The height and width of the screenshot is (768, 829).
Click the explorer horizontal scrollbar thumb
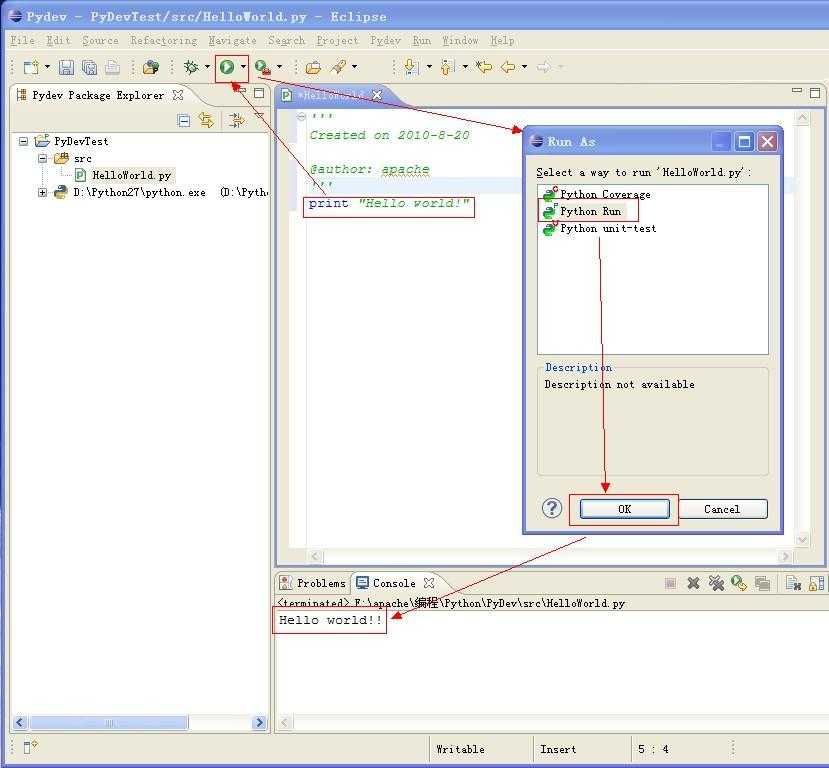tap(109, 723)
